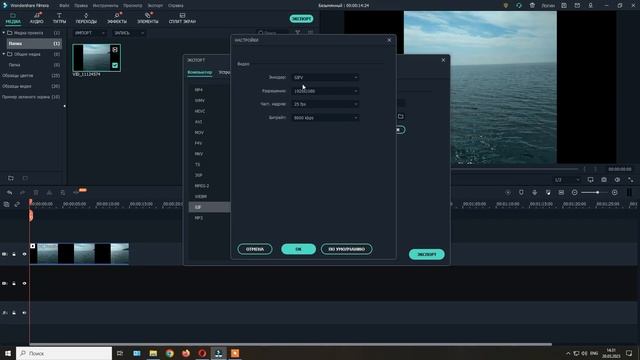The height and width of the screenshot is (360, 640).
Task: Open Firefox from the Windows taskbar
Action: click(x=186, y=353)
